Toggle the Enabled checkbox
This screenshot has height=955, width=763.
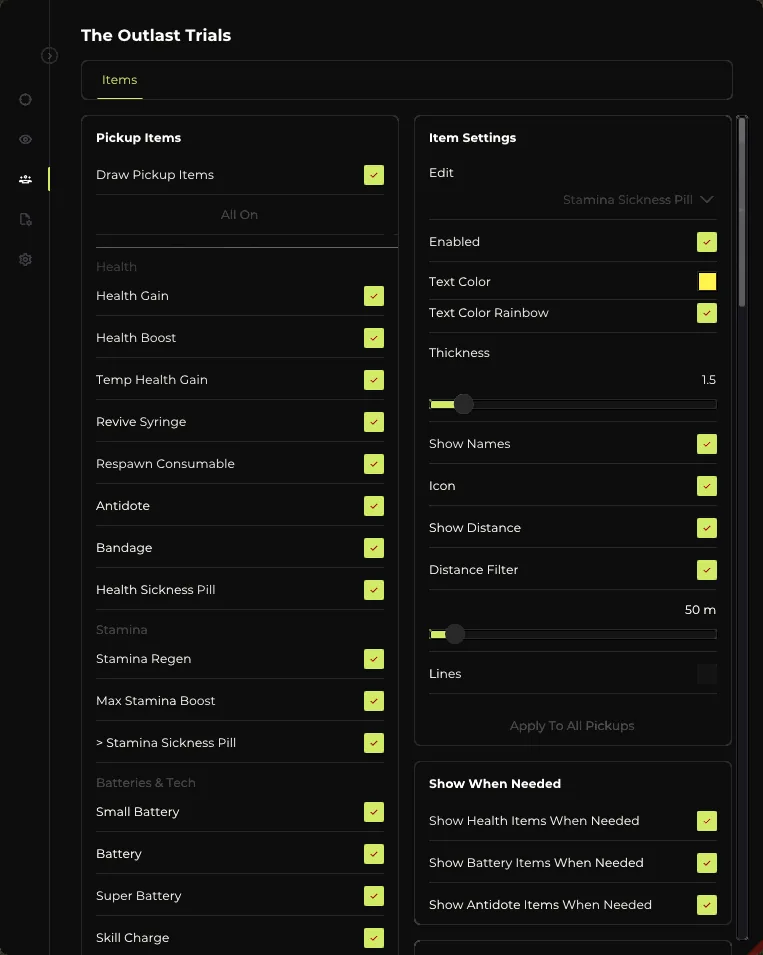click(707, 242)
